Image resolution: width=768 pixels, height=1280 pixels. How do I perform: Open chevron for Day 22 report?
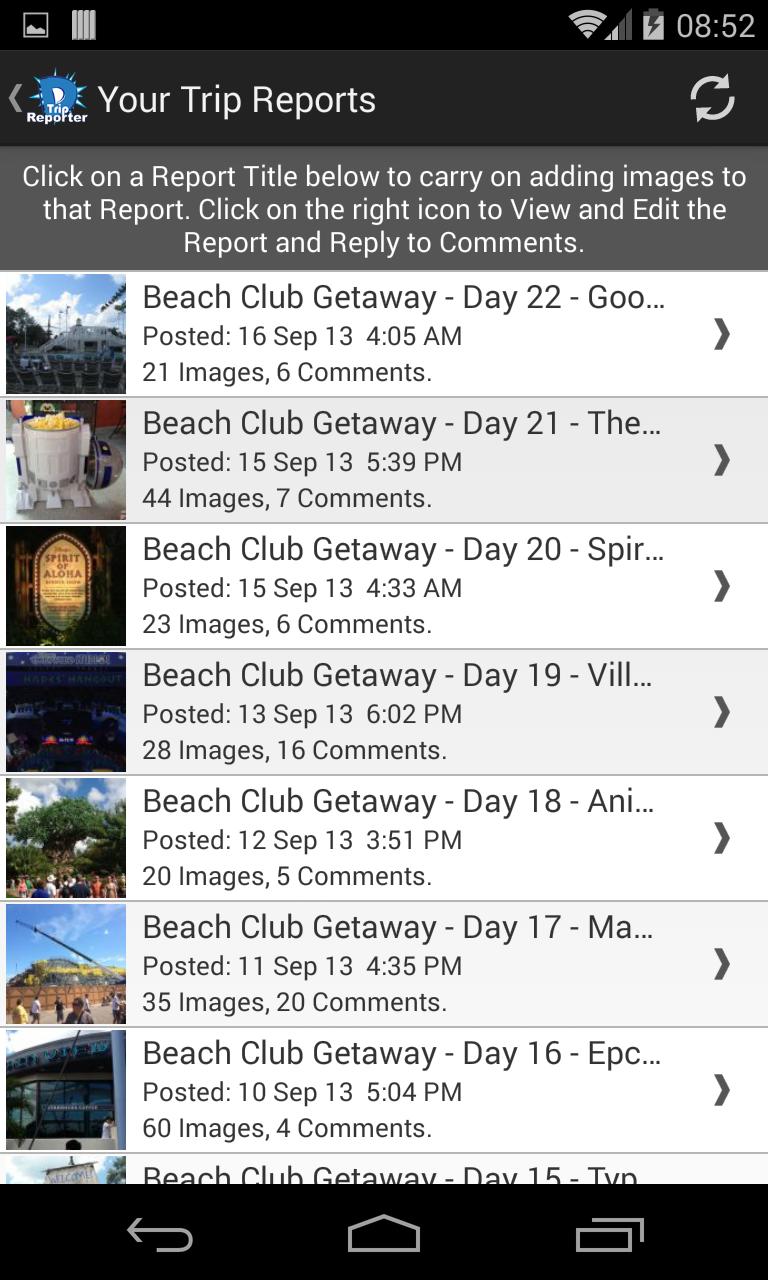pos(721,334)
